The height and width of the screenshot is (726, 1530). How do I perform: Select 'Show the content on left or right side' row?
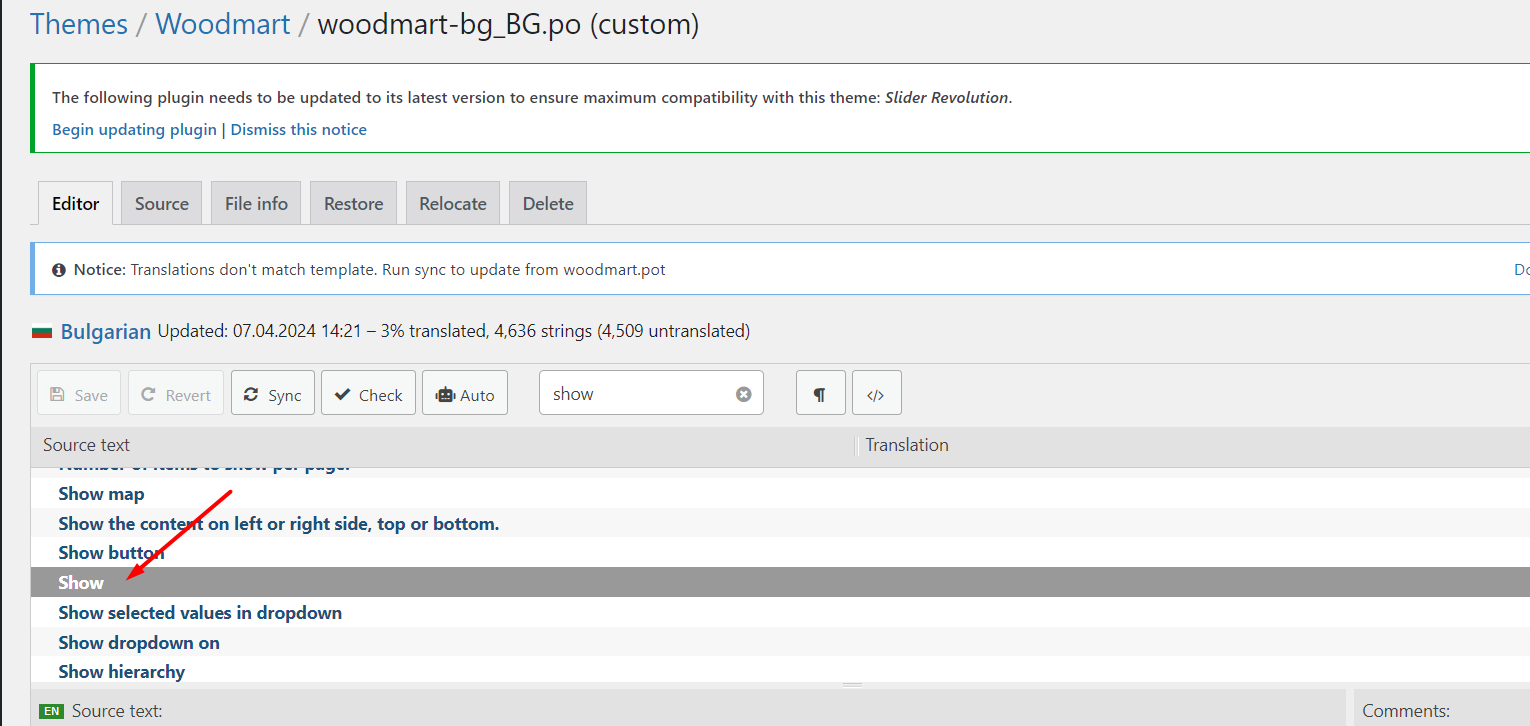click(780, 523)
